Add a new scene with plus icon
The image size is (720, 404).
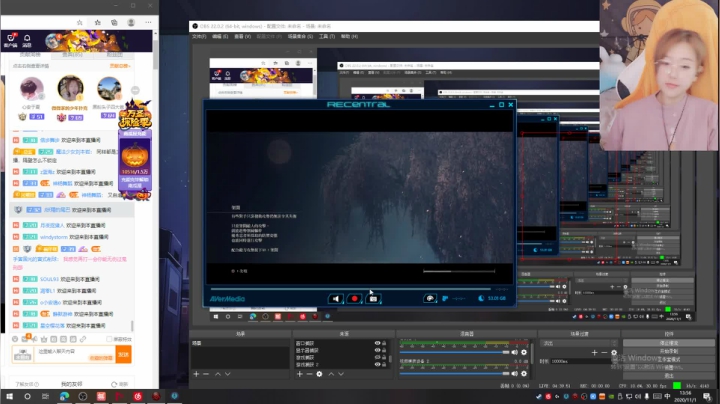pyautogui.click(x=196, y=374)
